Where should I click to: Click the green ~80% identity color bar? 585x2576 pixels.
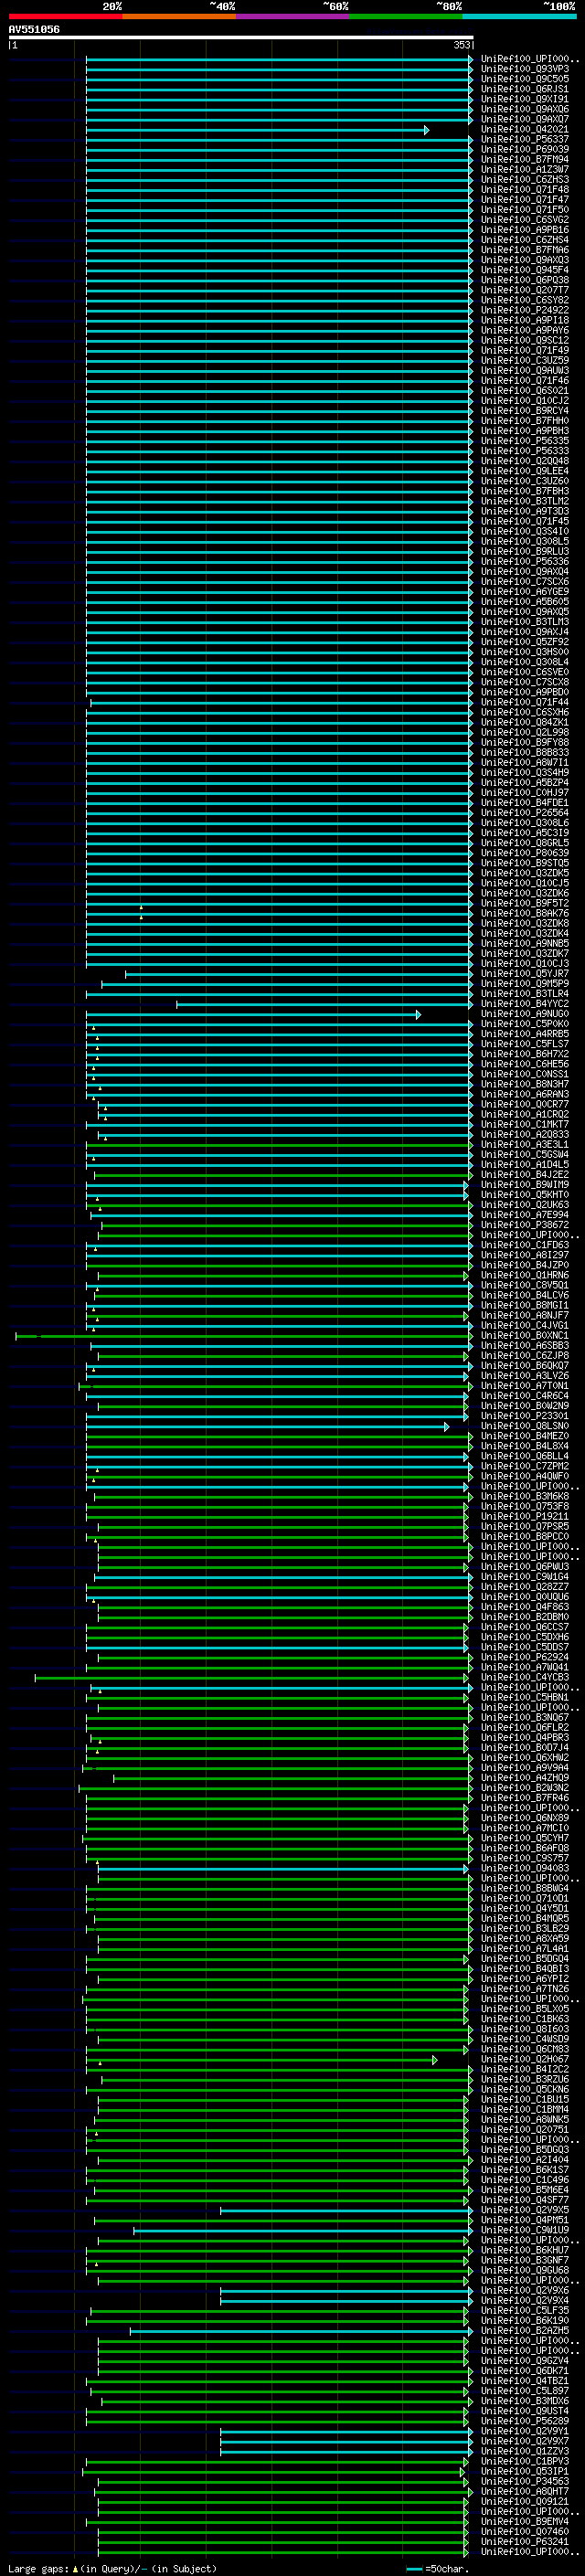pyautogui.click(x=406, y=16)
